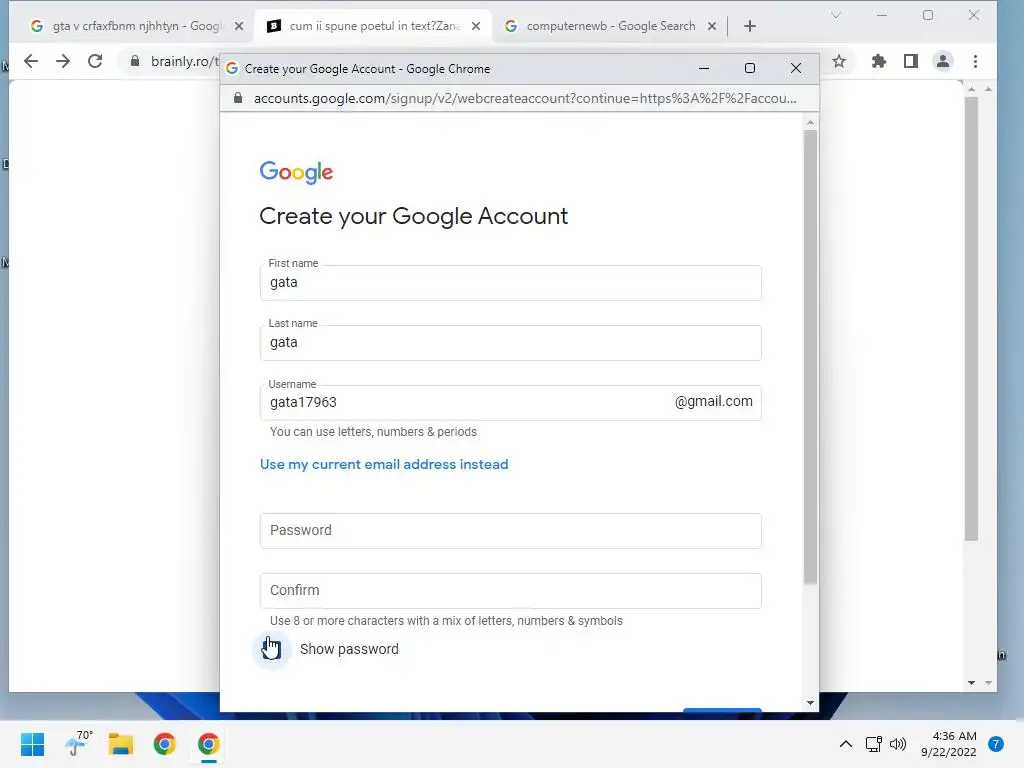The width and height of the screenshot is (1024, 768).
Task: Open the Chrome profile avatar
Action: point(943,61)
